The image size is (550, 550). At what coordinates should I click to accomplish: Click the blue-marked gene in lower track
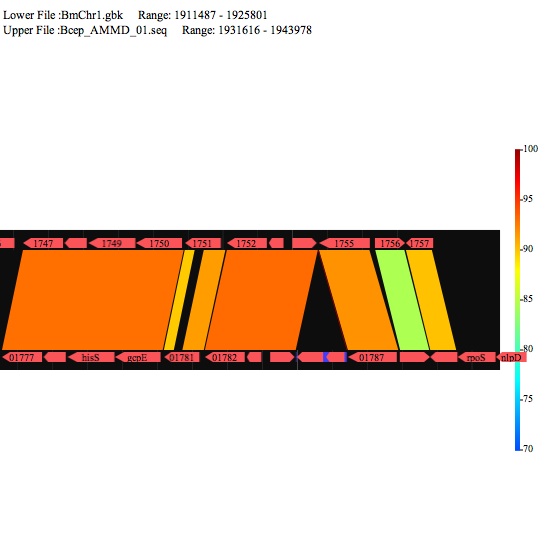pos(335,357)
